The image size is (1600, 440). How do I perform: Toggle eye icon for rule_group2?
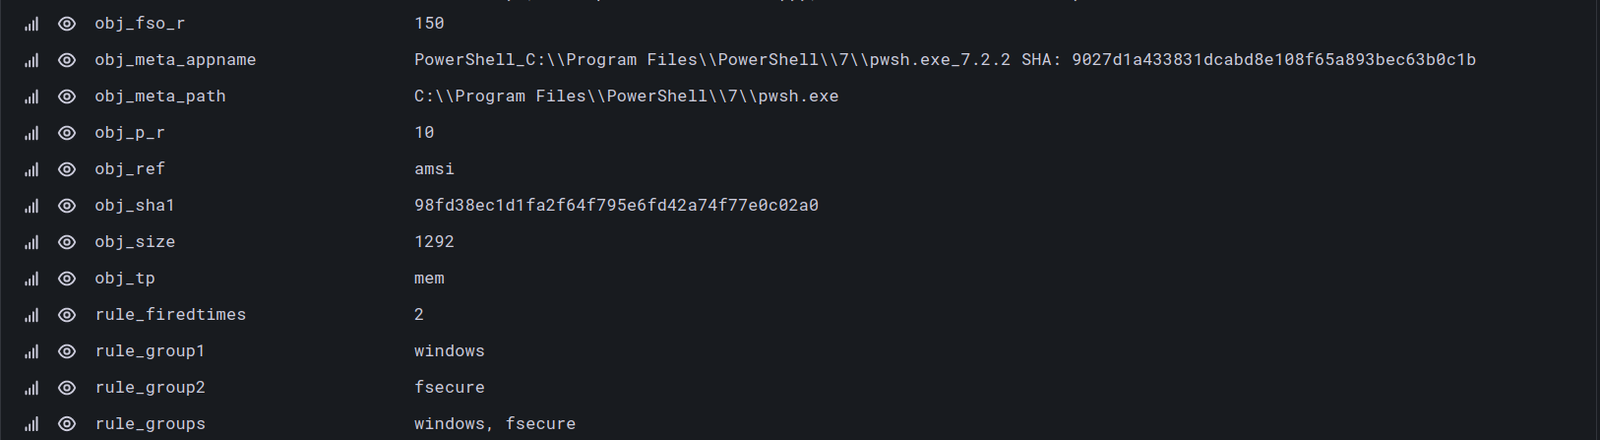point(67,388)
